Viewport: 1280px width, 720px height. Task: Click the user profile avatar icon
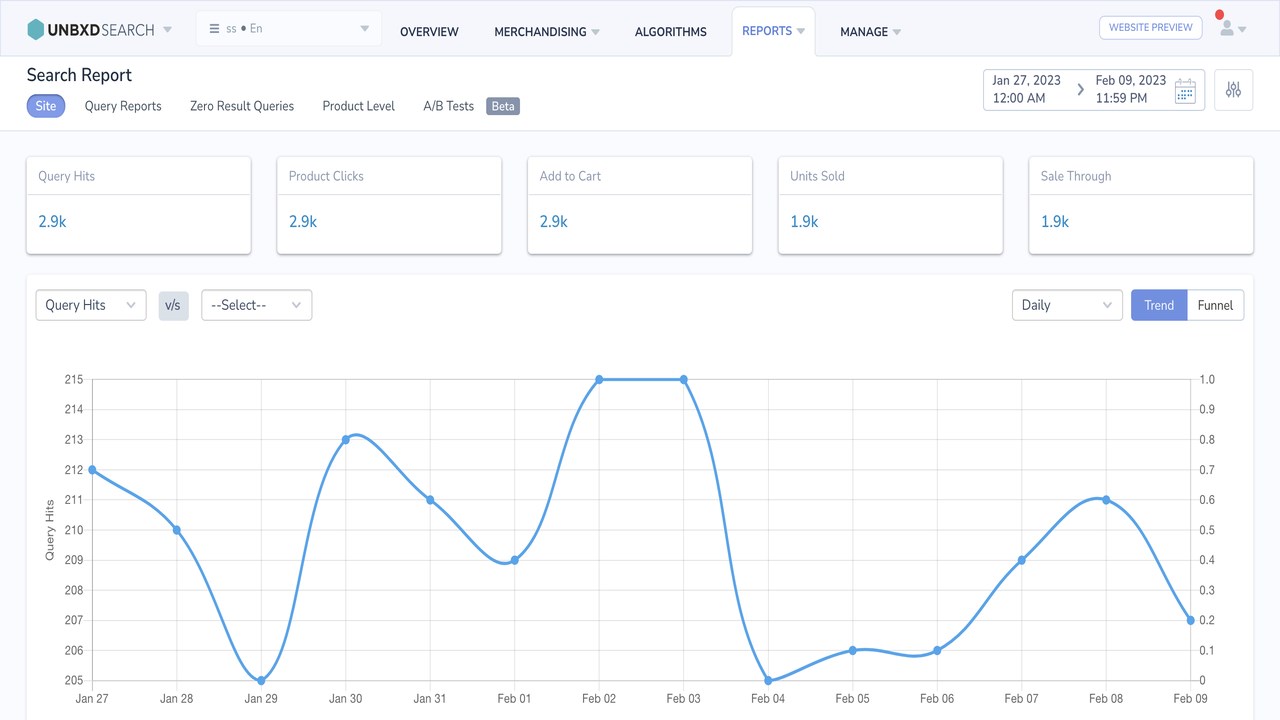pyautogui.click(x=1226, y=28)
